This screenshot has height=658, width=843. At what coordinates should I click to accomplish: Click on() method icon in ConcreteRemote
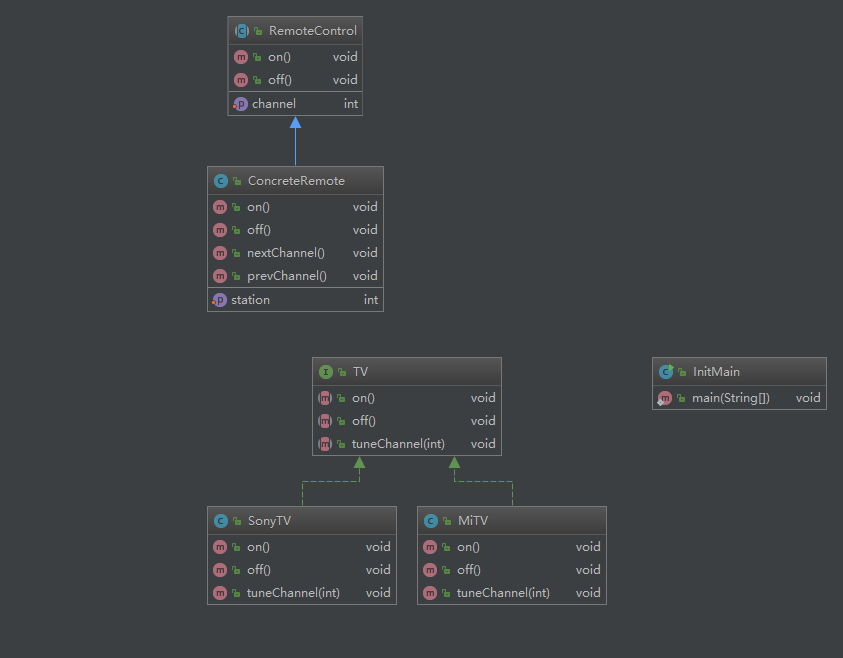pyautogui.click(x=220, y=207)
